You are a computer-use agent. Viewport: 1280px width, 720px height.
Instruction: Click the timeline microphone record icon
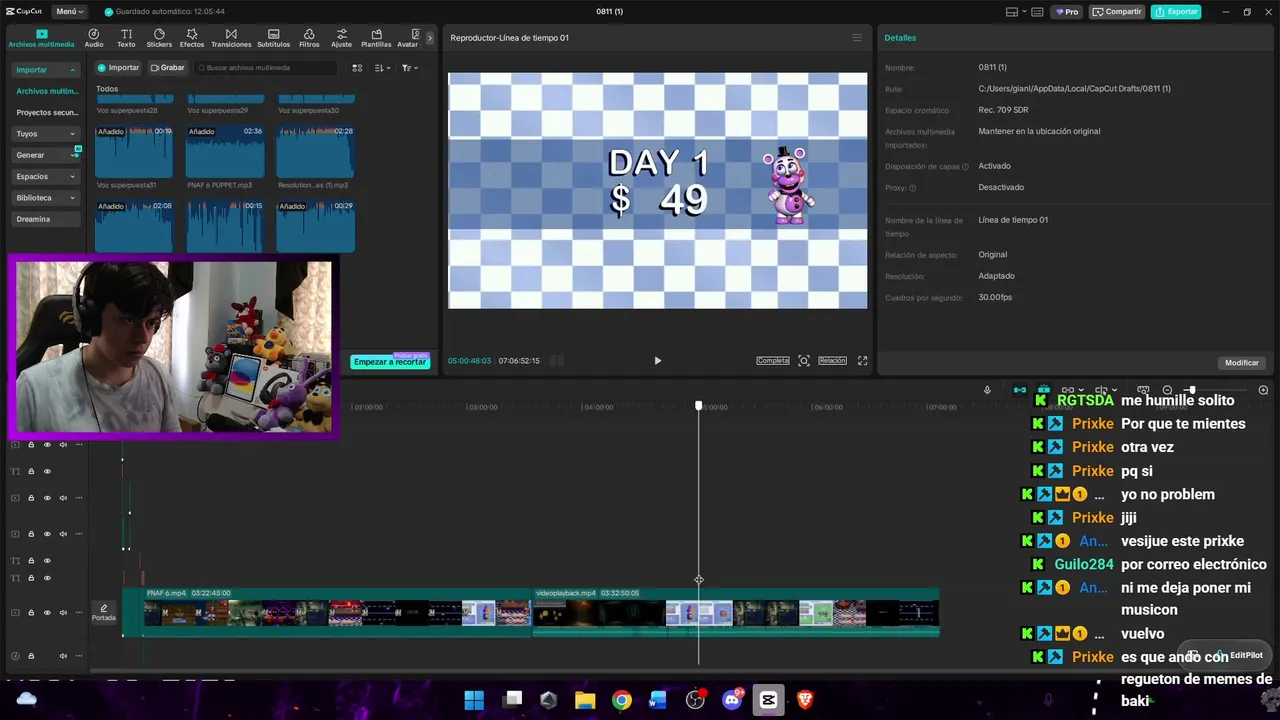point(987,390)
